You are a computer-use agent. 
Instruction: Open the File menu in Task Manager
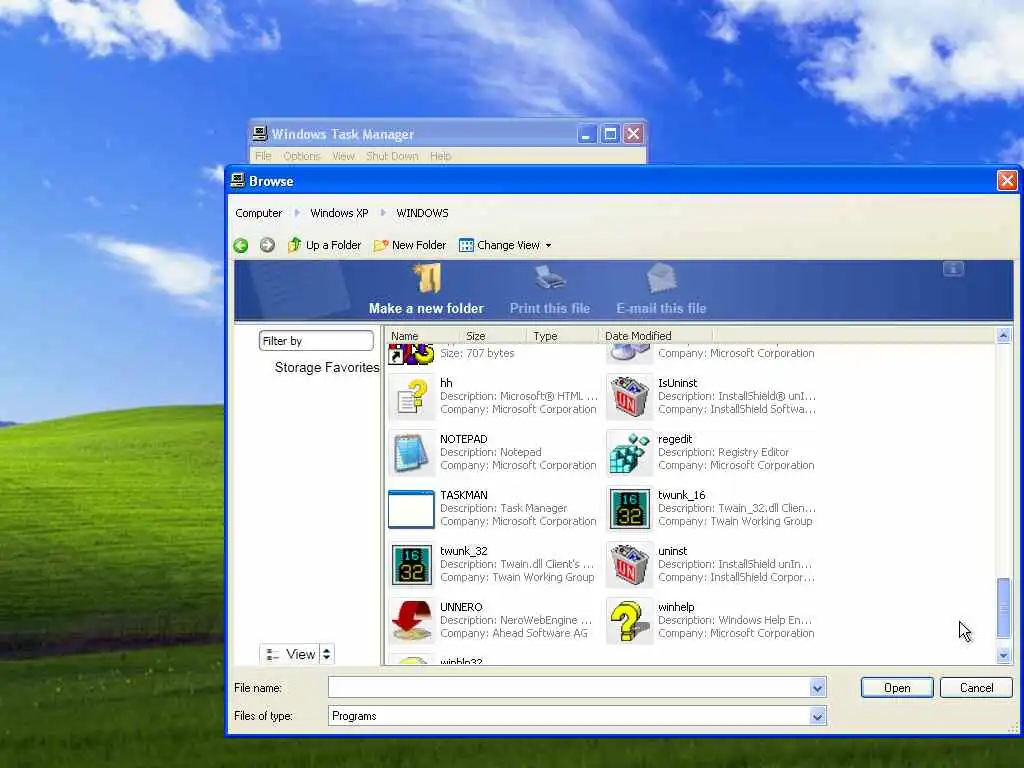click(x=263, y=156)
